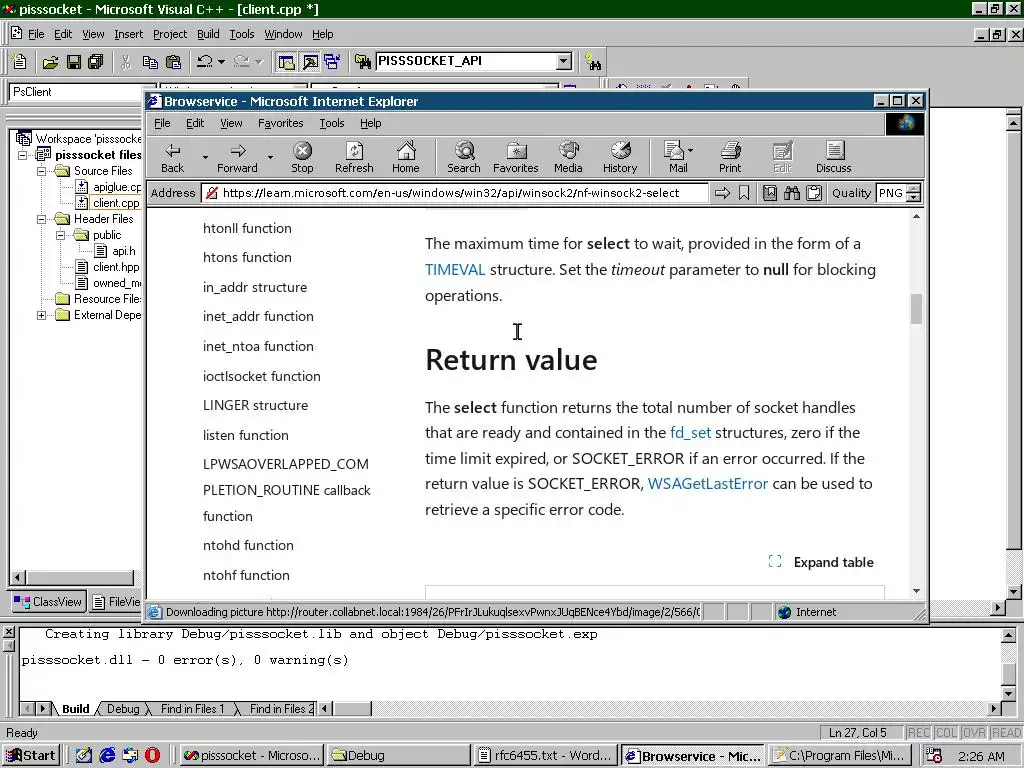Switch to rfc6455.txt WordPad taskbar button
The image size is (1024, 768).
click(x=545, y=756)
